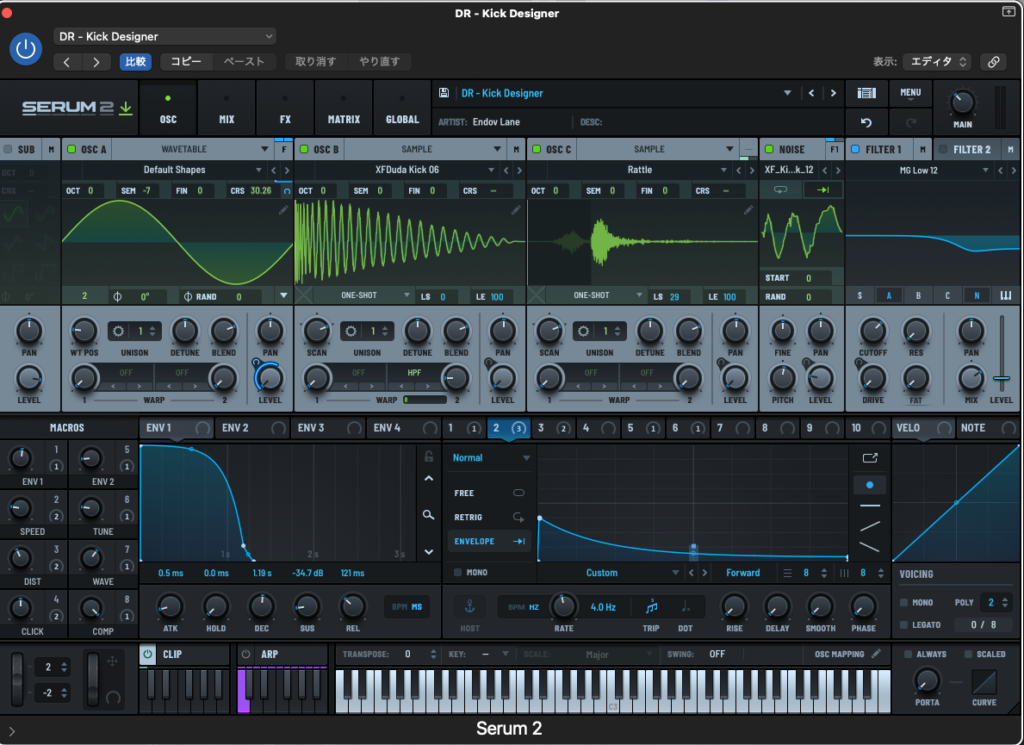Click the OSC C unison gear icon
1024x745 pixels.
pyautogui.click(x=583, y=331)
